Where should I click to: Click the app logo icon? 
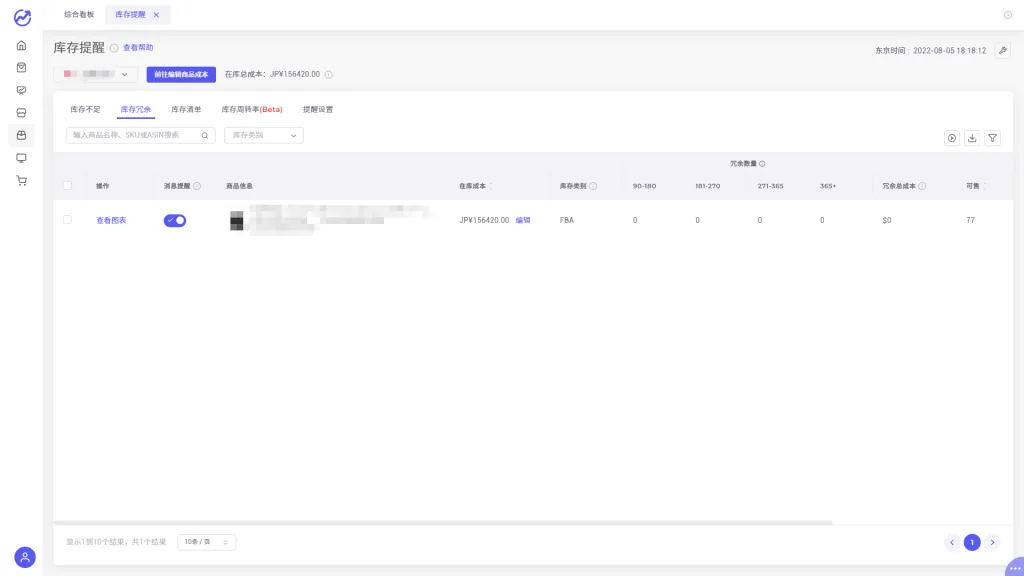pos(22,17)
